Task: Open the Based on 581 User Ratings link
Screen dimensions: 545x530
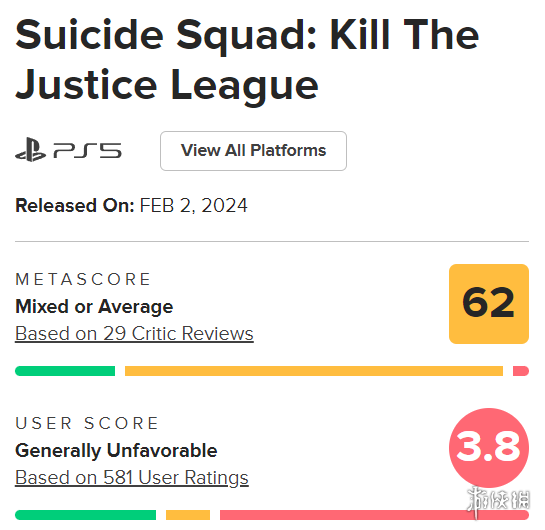Action: pos(132,478)
